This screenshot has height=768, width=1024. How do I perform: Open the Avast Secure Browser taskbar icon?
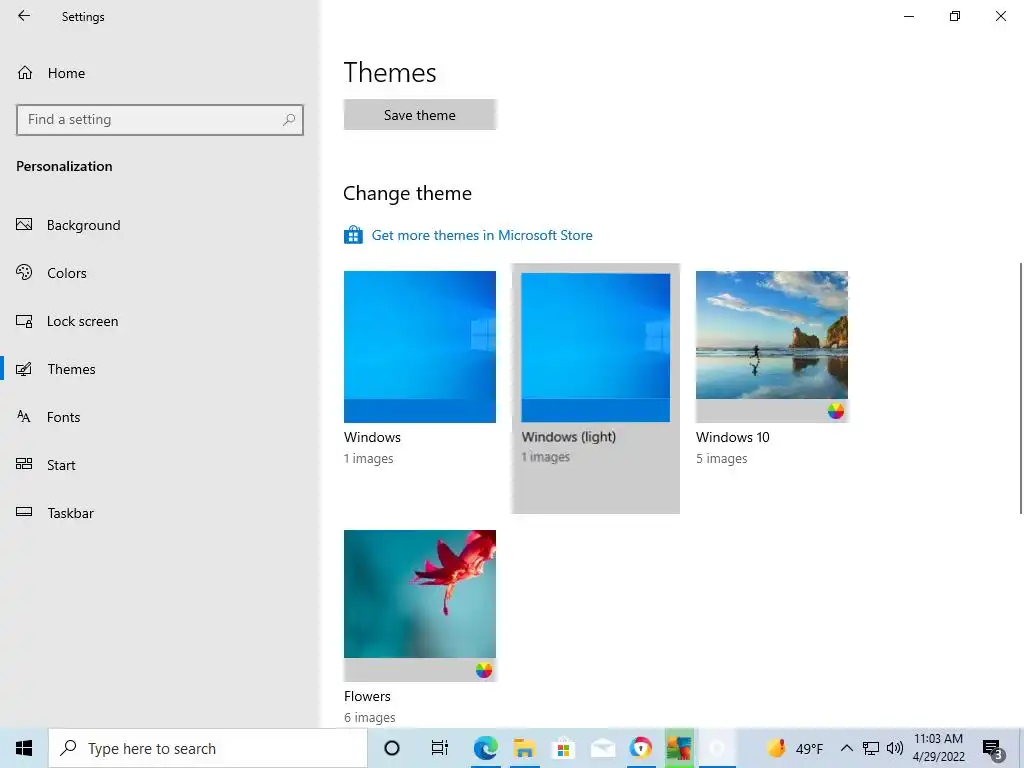pyautogui.click(x=641, y=748)
